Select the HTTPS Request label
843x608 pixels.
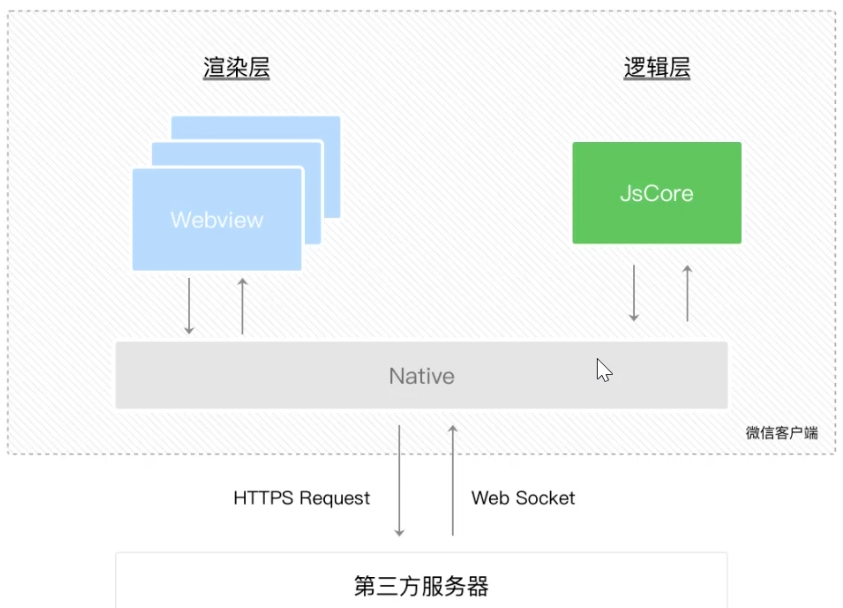(x=302, y=497)
